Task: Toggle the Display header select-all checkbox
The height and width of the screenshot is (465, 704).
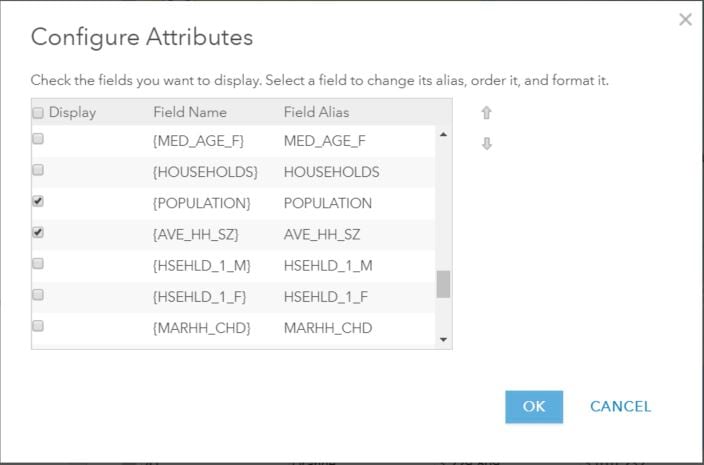Action: [x=38, y=112]
